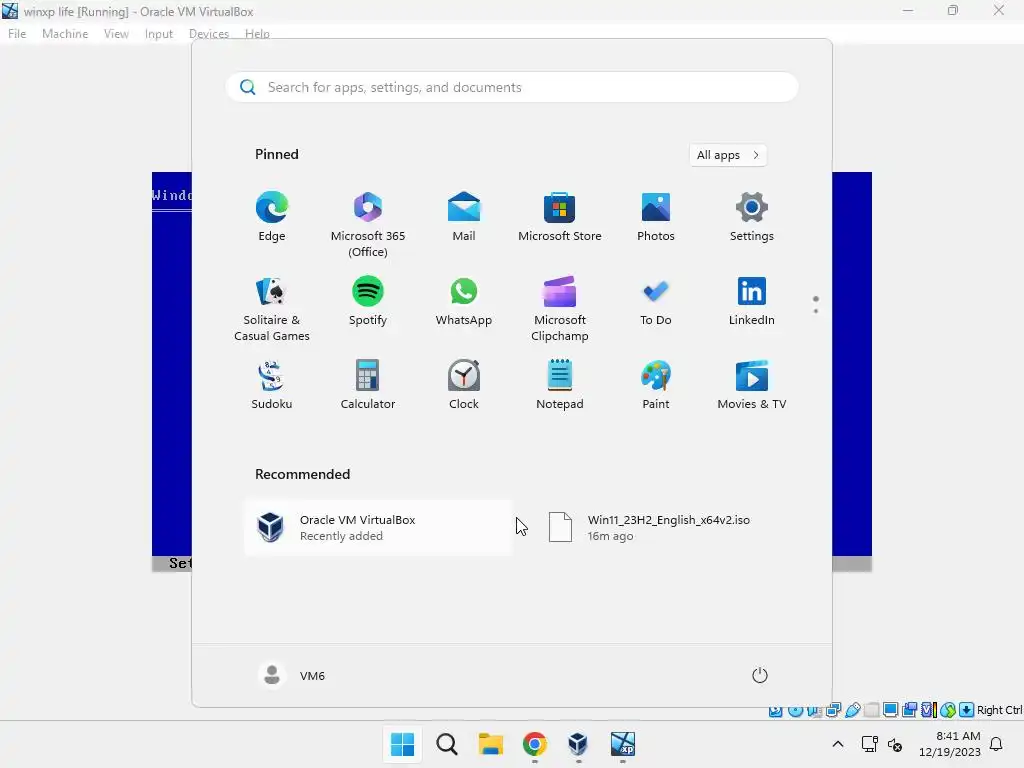1024x768 pixels.
Task: Launch the Photos app
Action: (x=656, y=216)
